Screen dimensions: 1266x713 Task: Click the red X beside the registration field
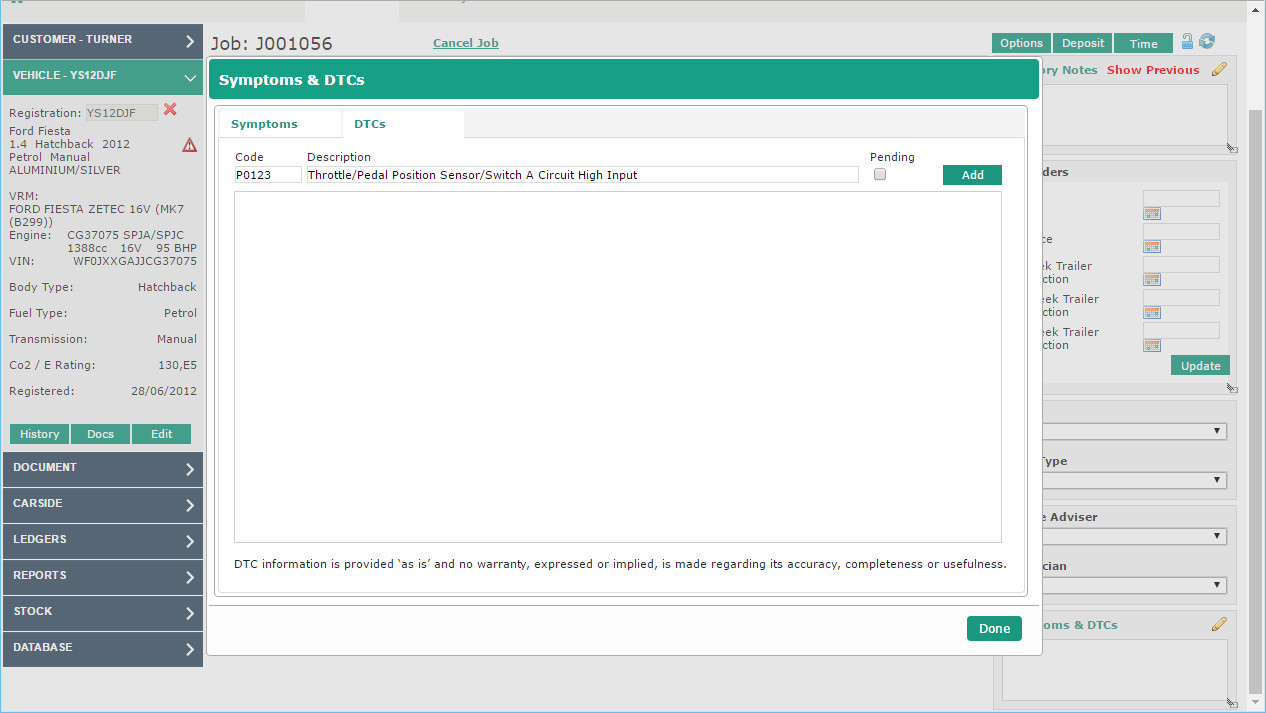point(170,110)
